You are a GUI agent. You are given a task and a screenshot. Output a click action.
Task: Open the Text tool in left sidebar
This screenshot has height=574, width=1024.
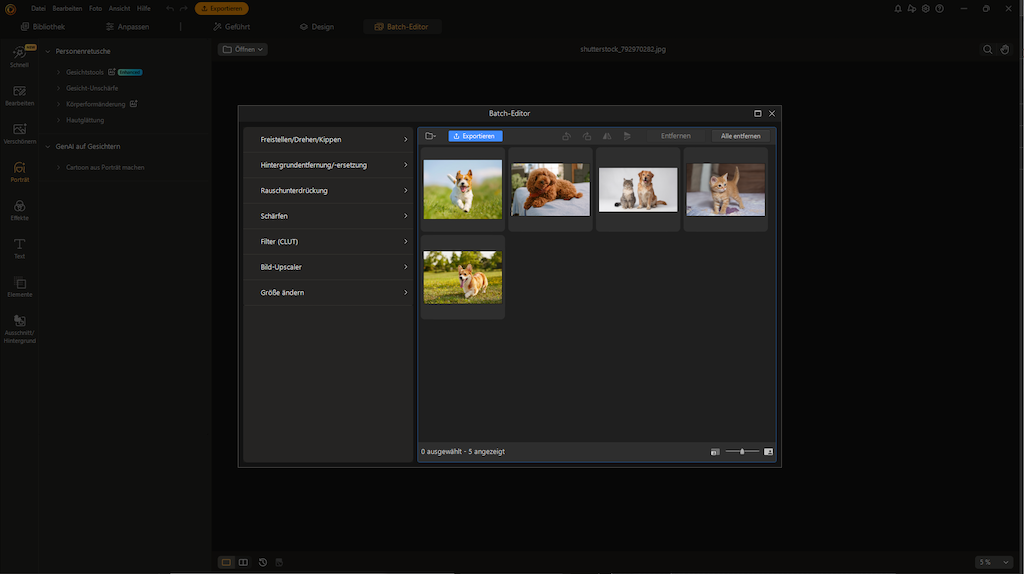tap(19, 248)
